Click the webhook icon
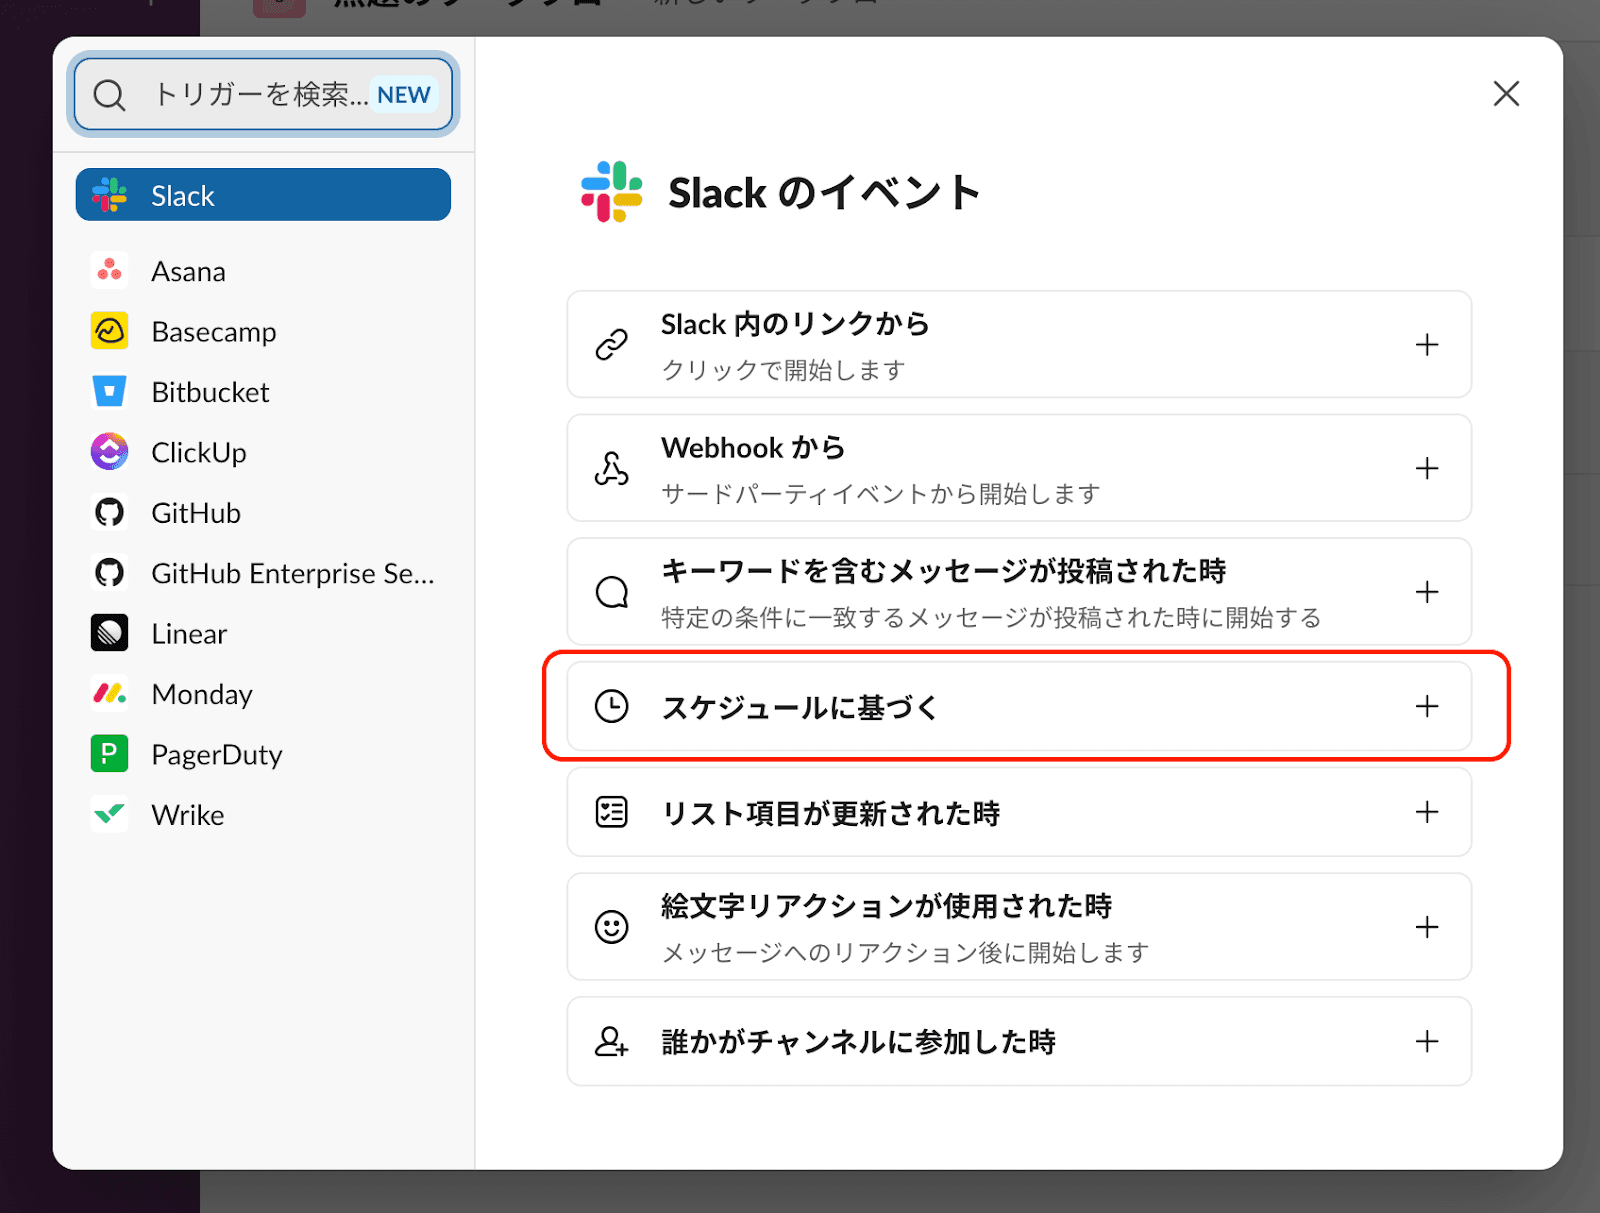The width and height of the screenshot is (1600, 1213). (x=612, y=468)
